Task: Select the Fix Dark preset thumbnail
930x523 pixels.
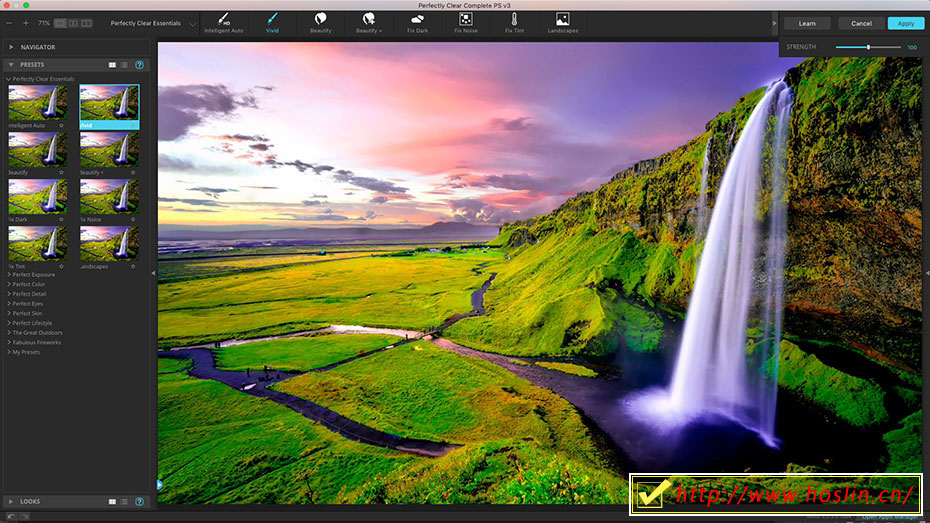Action: pyautogui.click(x=37, y=196)
